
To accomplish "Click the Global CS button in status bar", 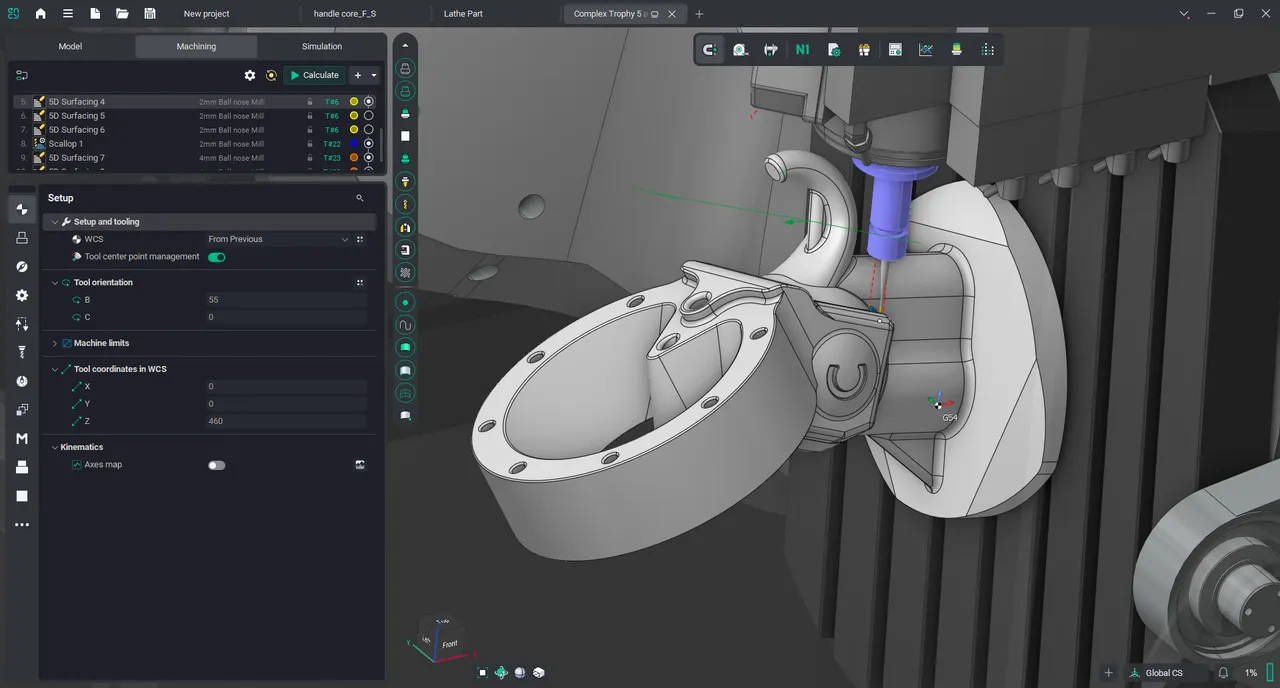I will point(1156,673).
